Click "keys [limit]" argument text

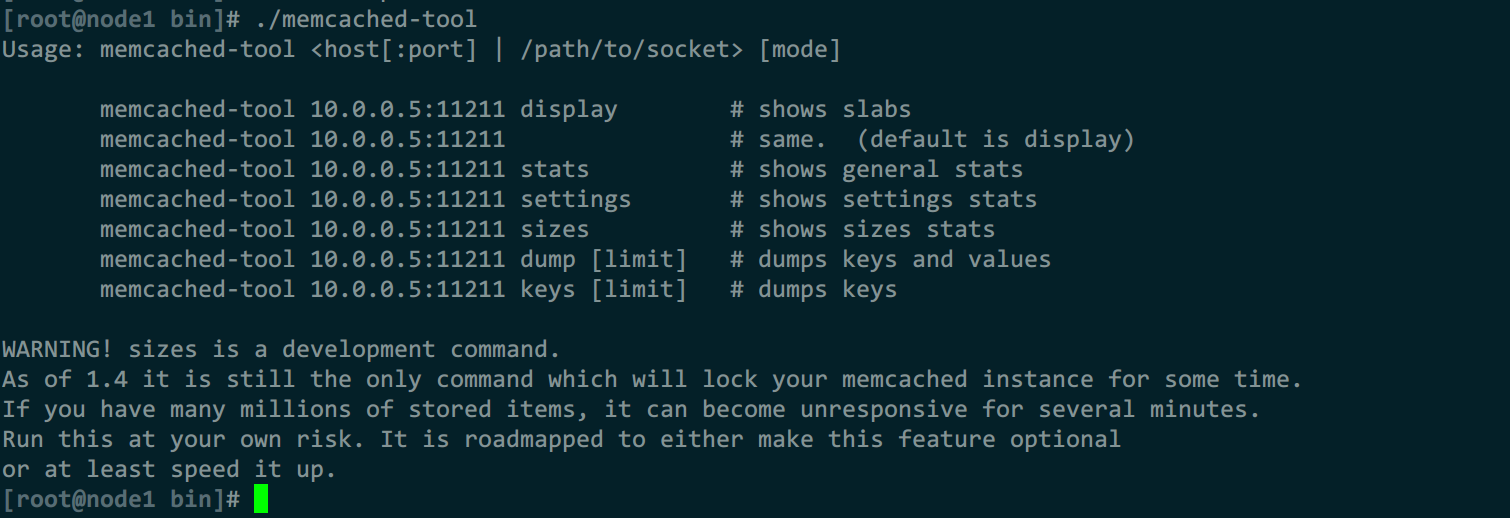(603, 289)
